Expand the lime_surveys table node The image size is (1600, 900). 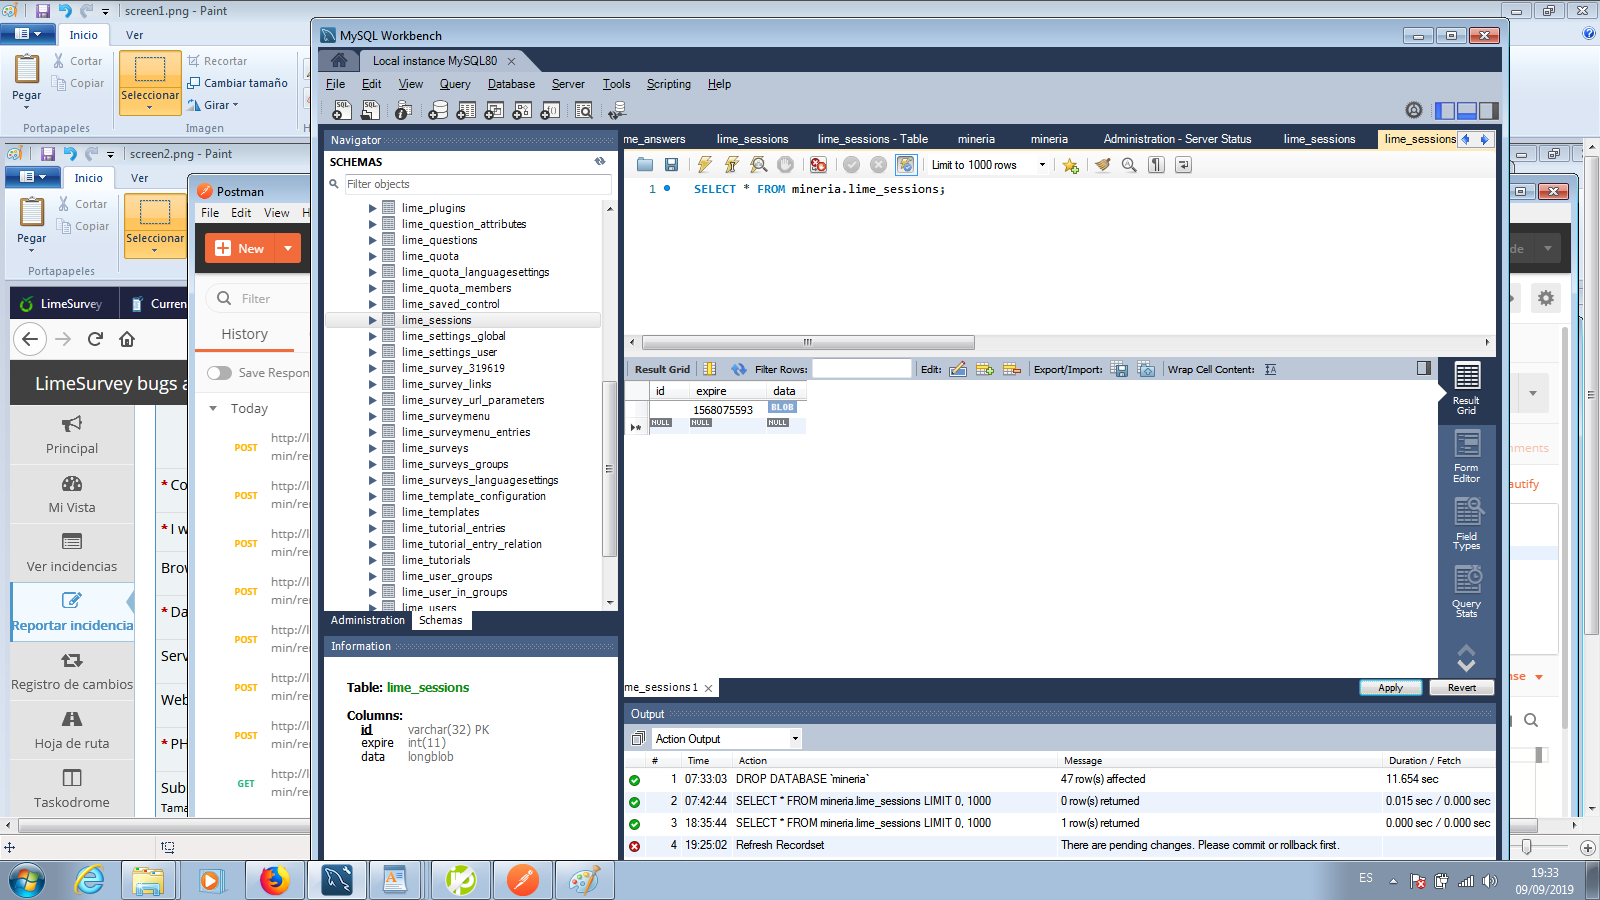coord(373,448)
